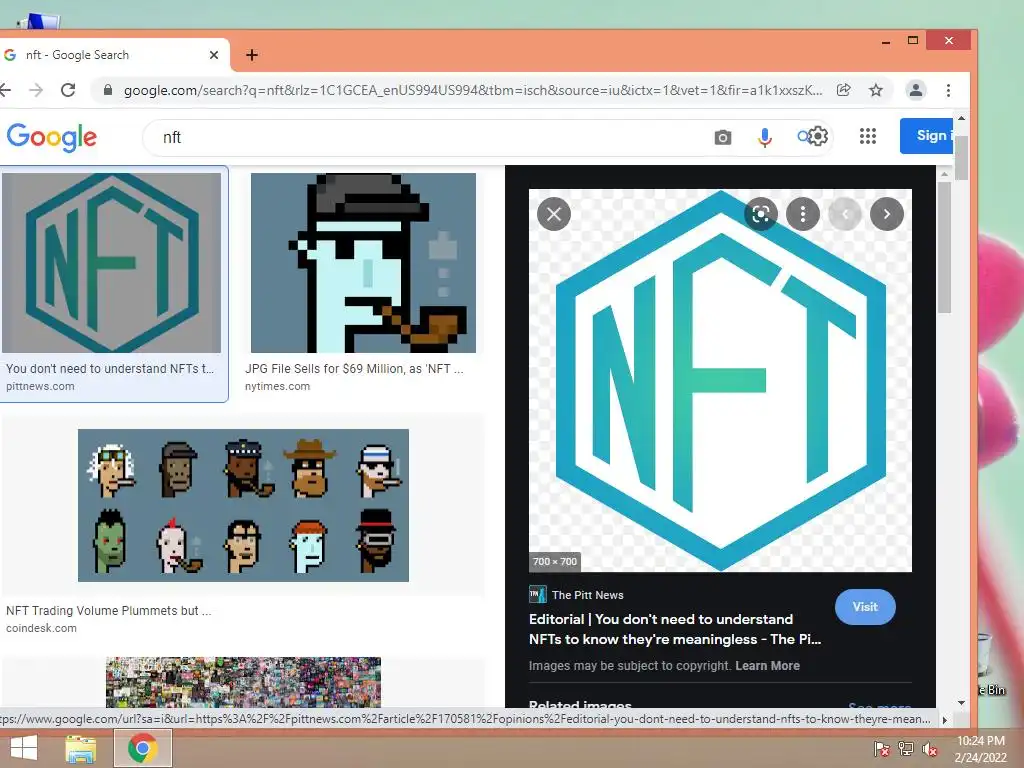The image size is (1024, 768).
Task: Click the page vertical scrollbar thumb
Action: click(x=961, y=158)
